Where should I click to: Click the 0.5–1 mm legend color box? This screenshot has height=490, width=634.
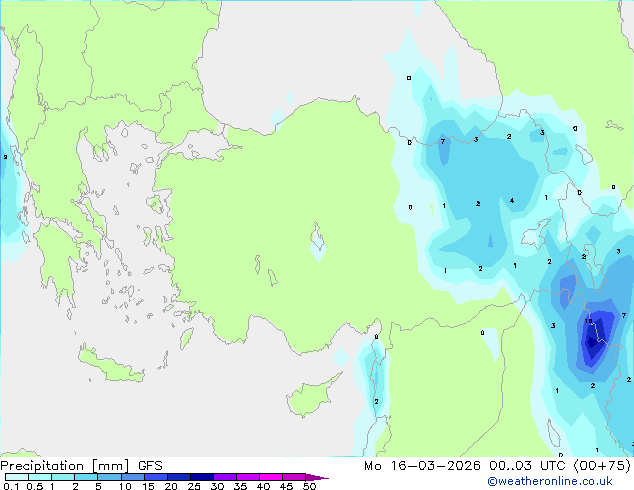point(40,477)
